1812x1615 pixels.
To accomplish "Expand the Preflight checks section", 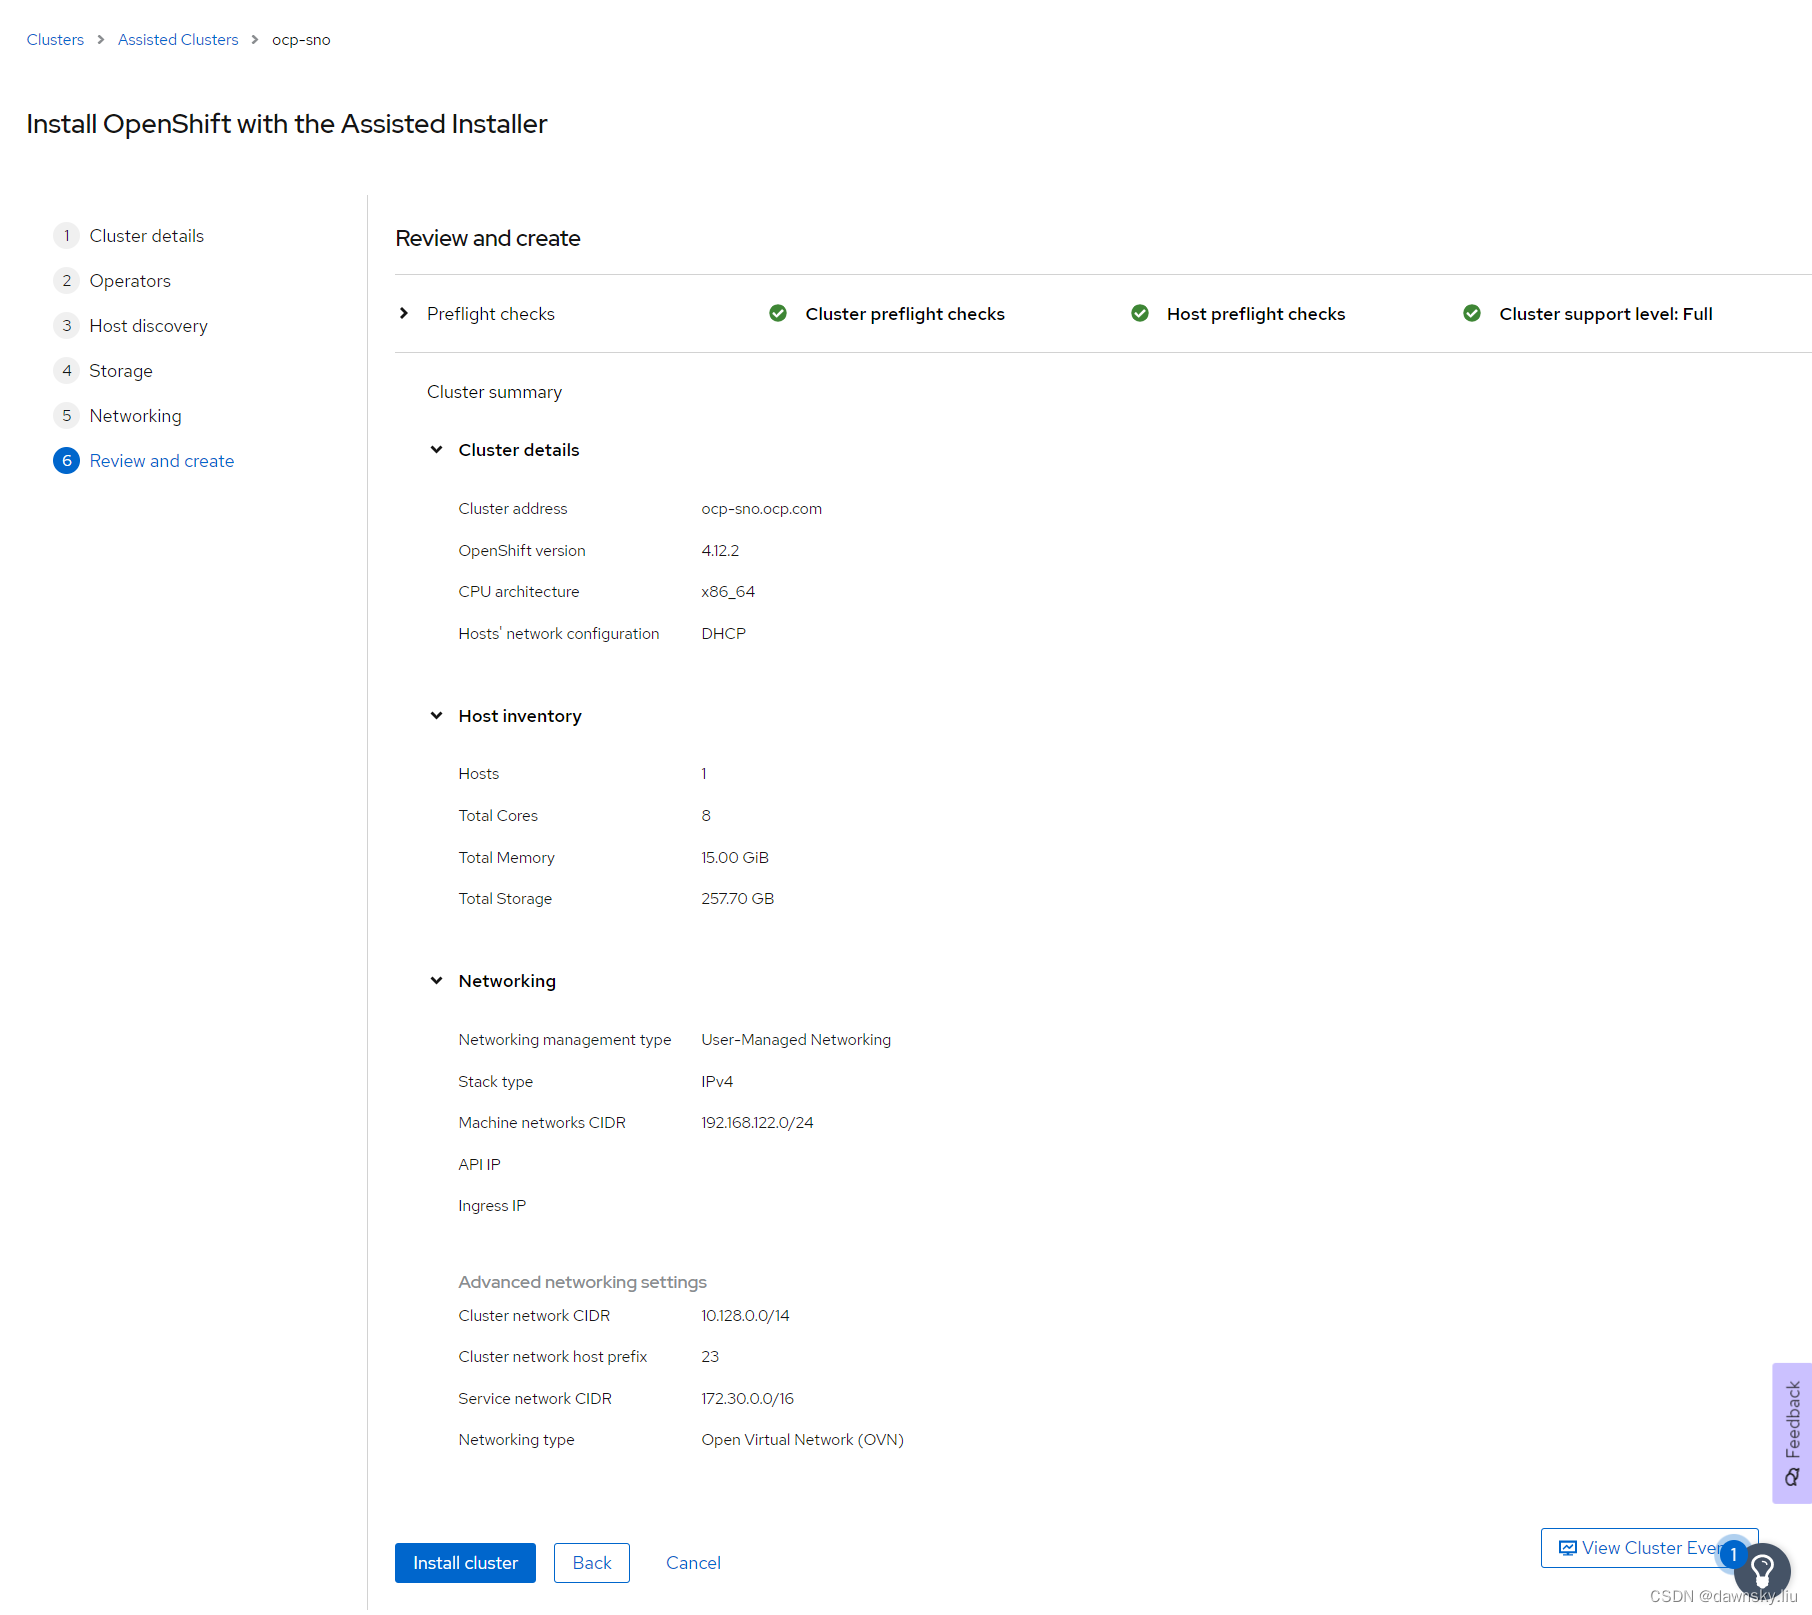I will click(404, 313).
